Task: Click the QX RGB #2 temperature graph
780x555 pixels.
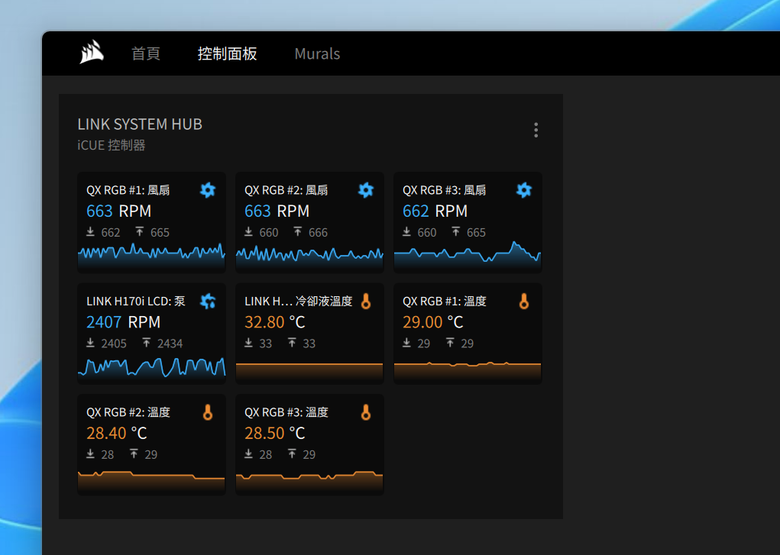Action: tap(152, 481)
